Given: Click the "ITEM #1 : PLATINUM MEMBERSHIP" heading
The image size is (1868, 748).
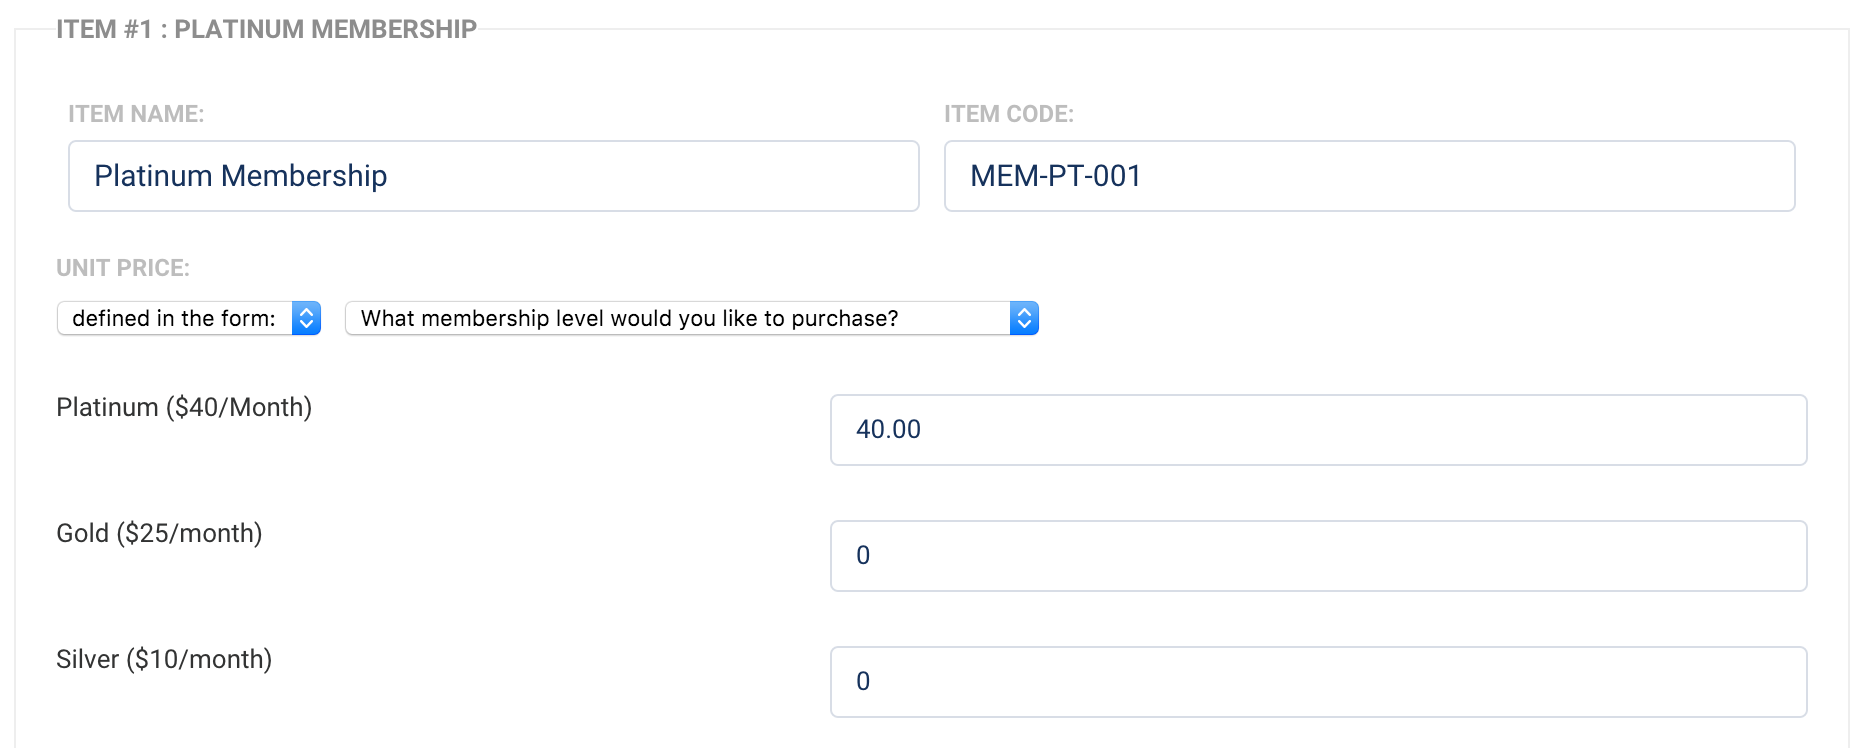Looking at the screenshot, I should (x=266, y=29).
